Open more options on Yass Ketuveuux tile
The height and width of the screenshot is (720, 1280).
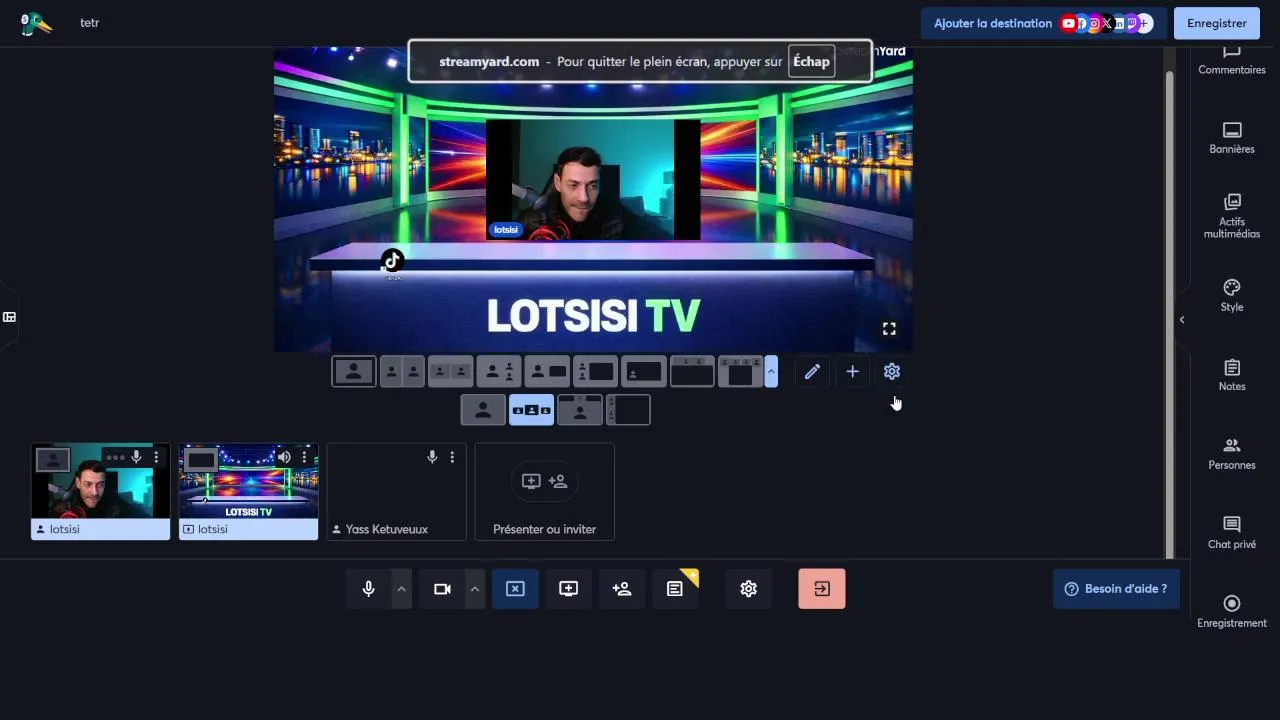coord(452,457)
